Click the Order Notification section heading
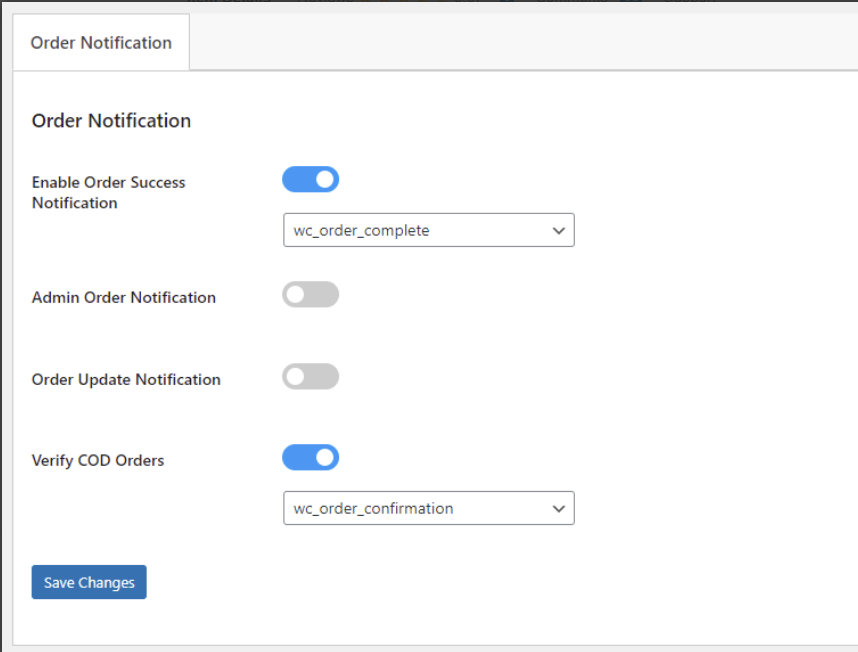Viewport: 858px width, 652px height. pyautogui.click(x=111, y=121)
